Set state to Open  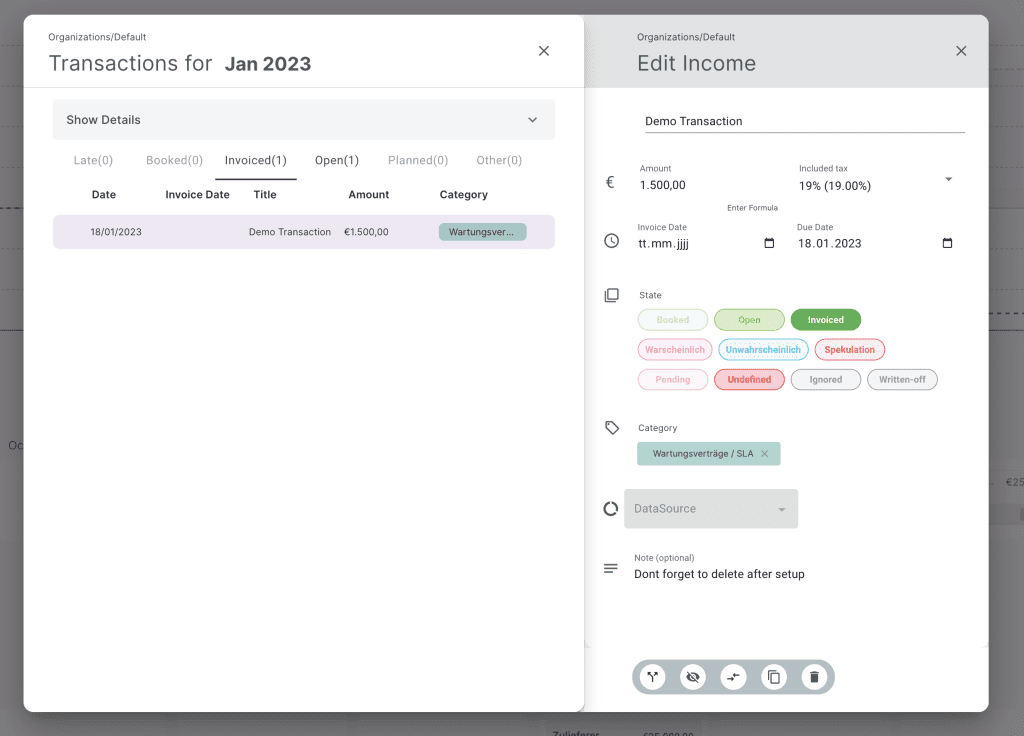pyautogui.click(x=749, y=320)
